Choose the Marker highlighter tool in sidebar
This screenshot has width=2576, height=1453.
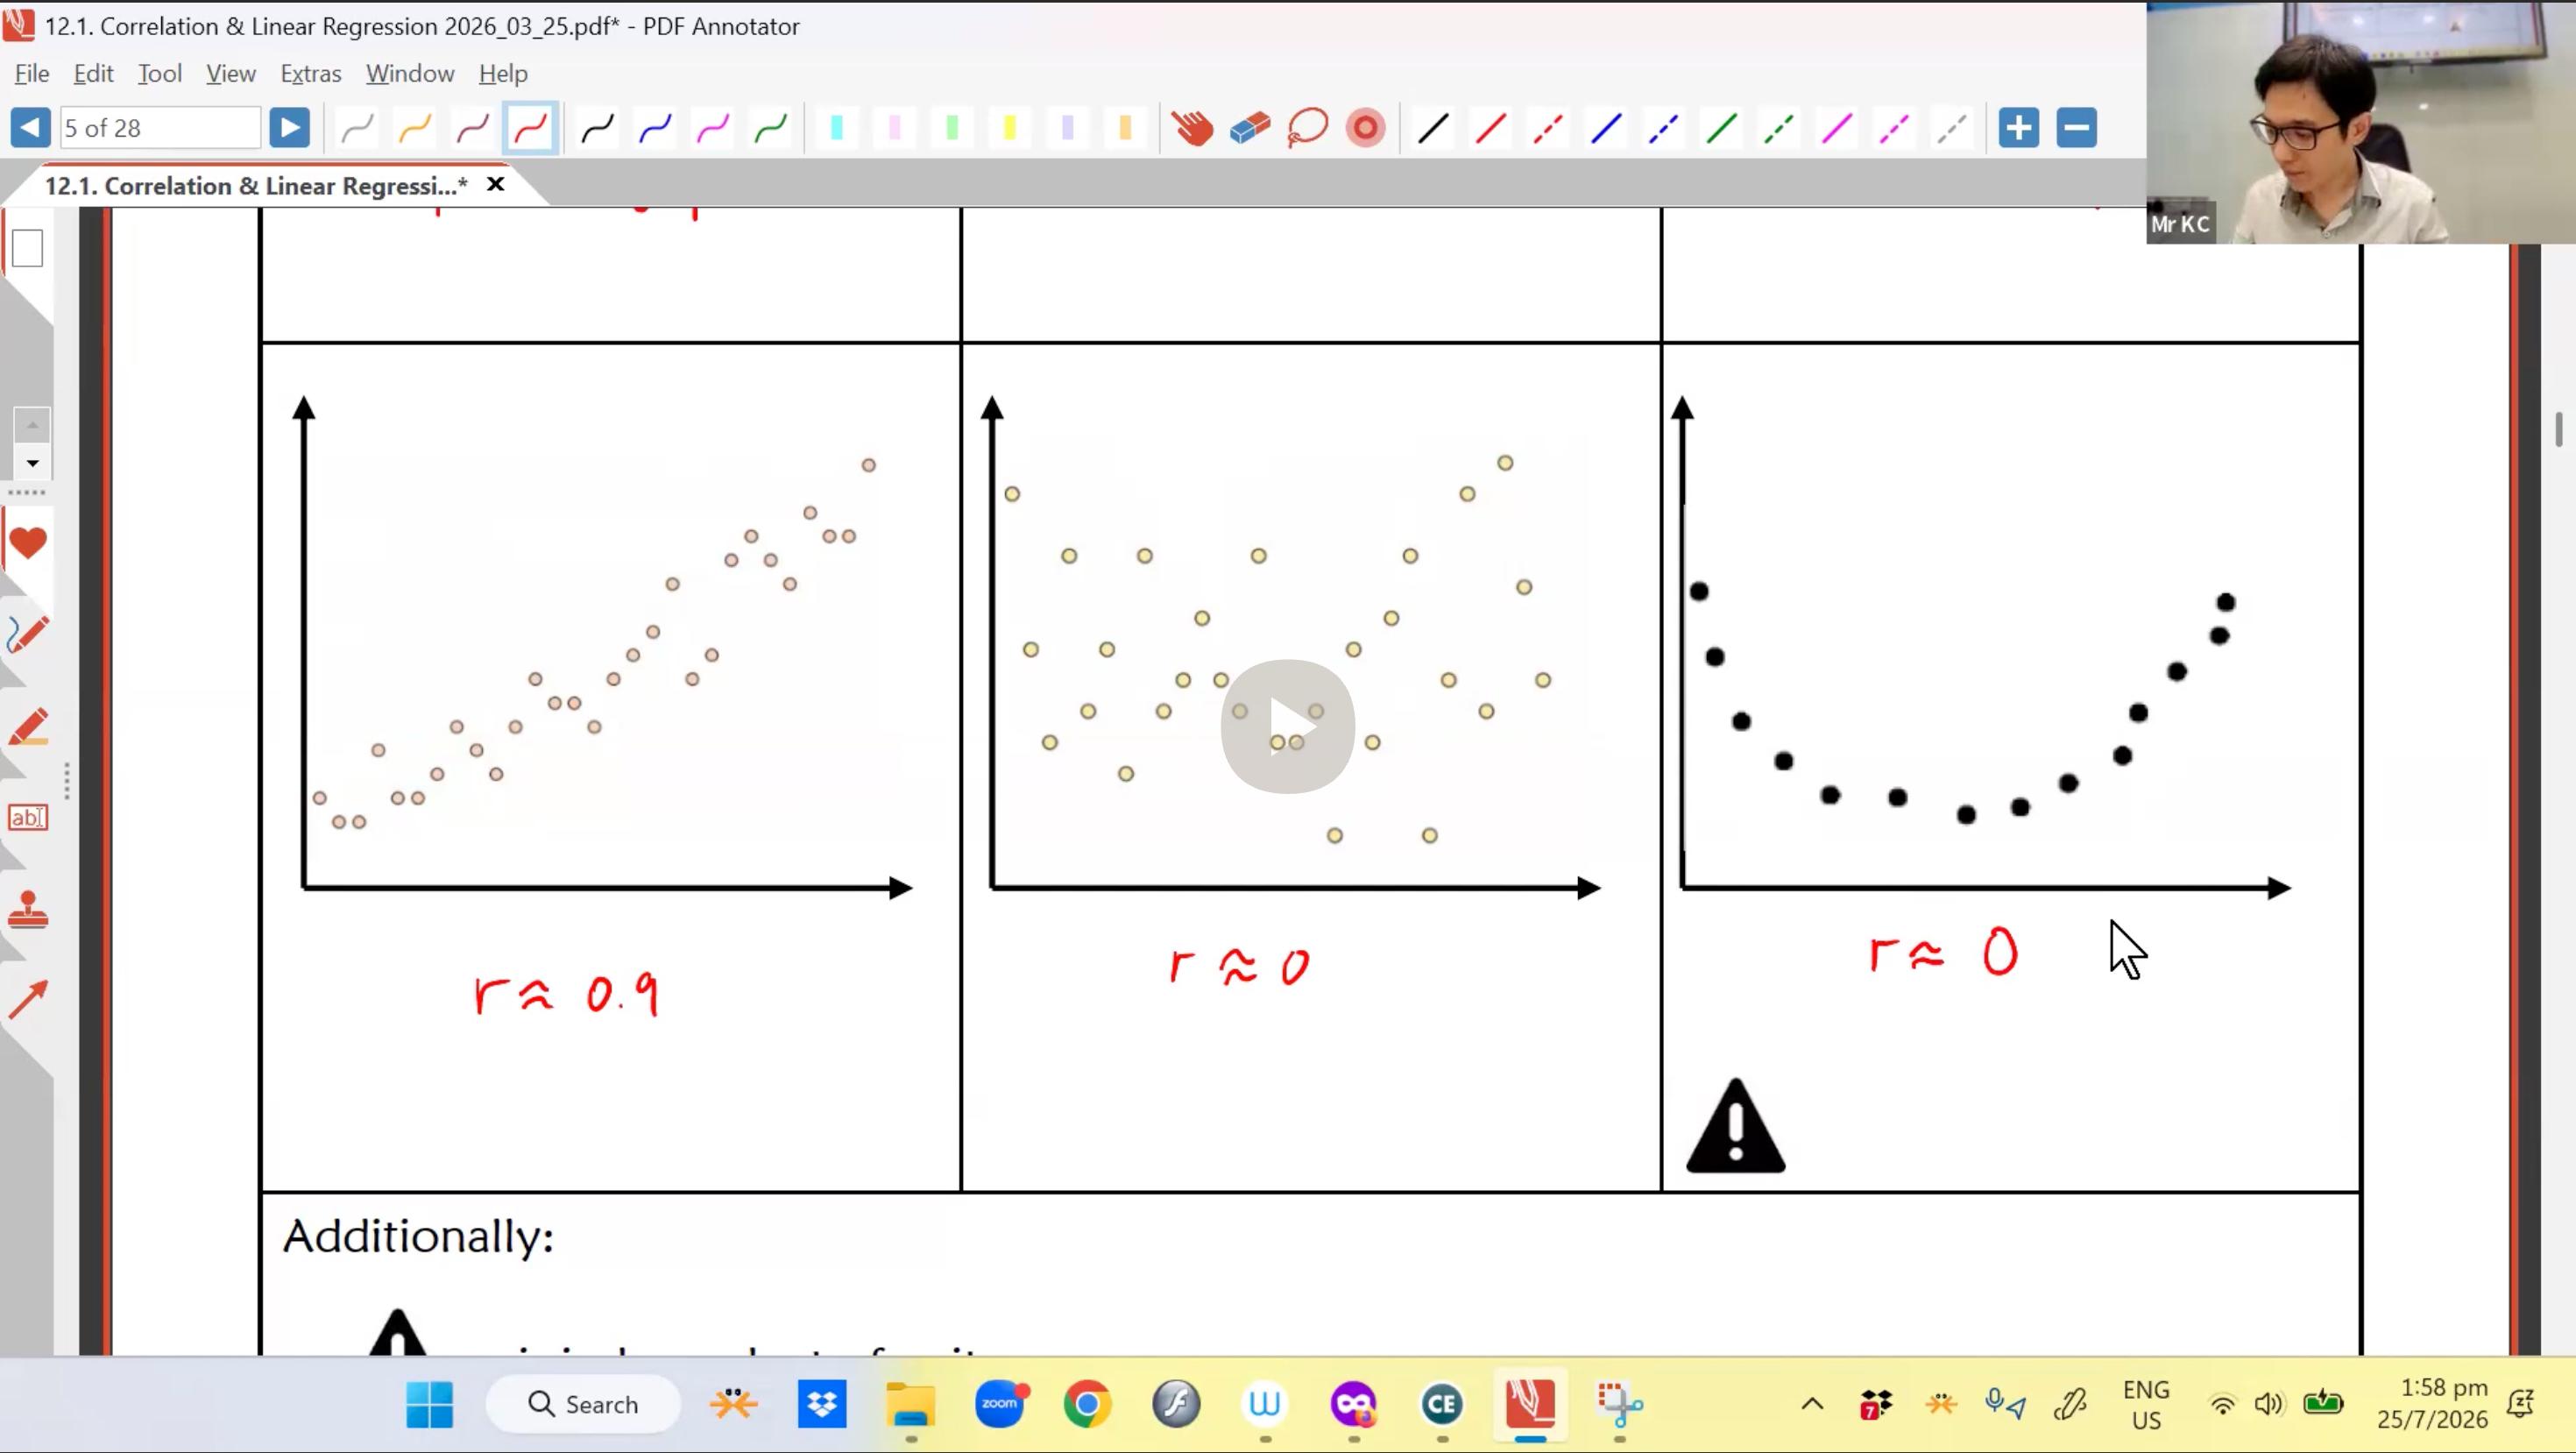coord(27,727)
